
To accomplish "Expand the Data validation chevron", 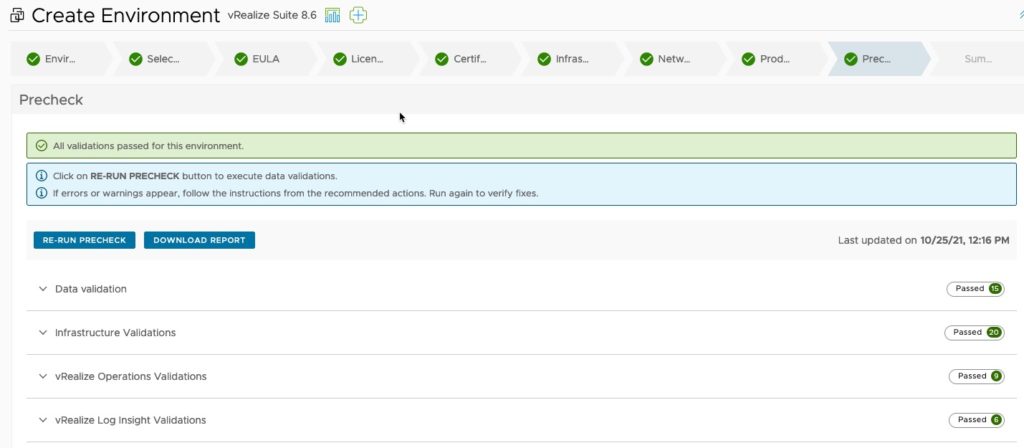I will coord(43,289).
